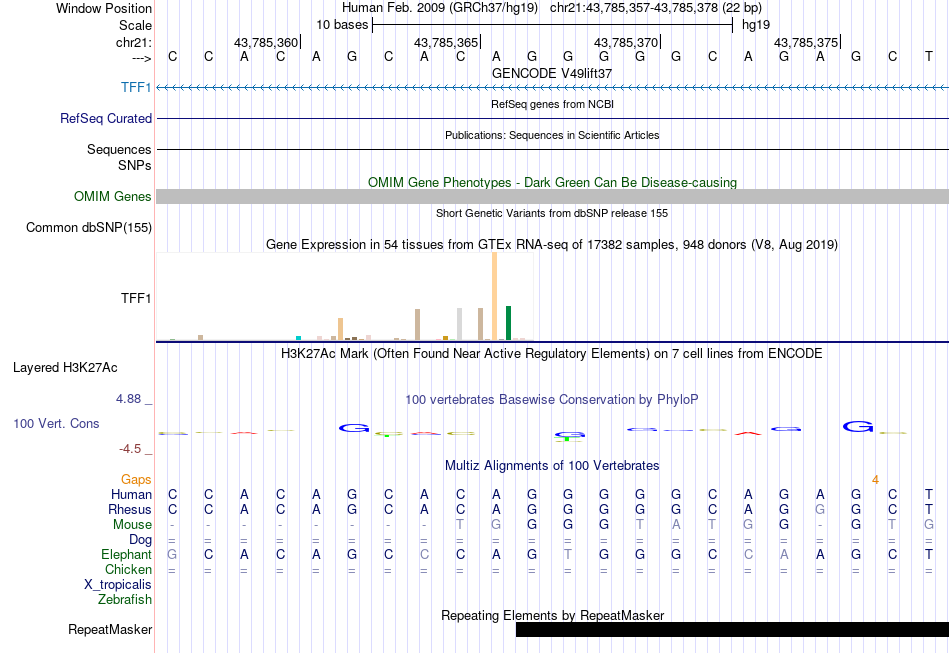
Task: Click the RefSeq genes from NCBI title
Action: 552,104
